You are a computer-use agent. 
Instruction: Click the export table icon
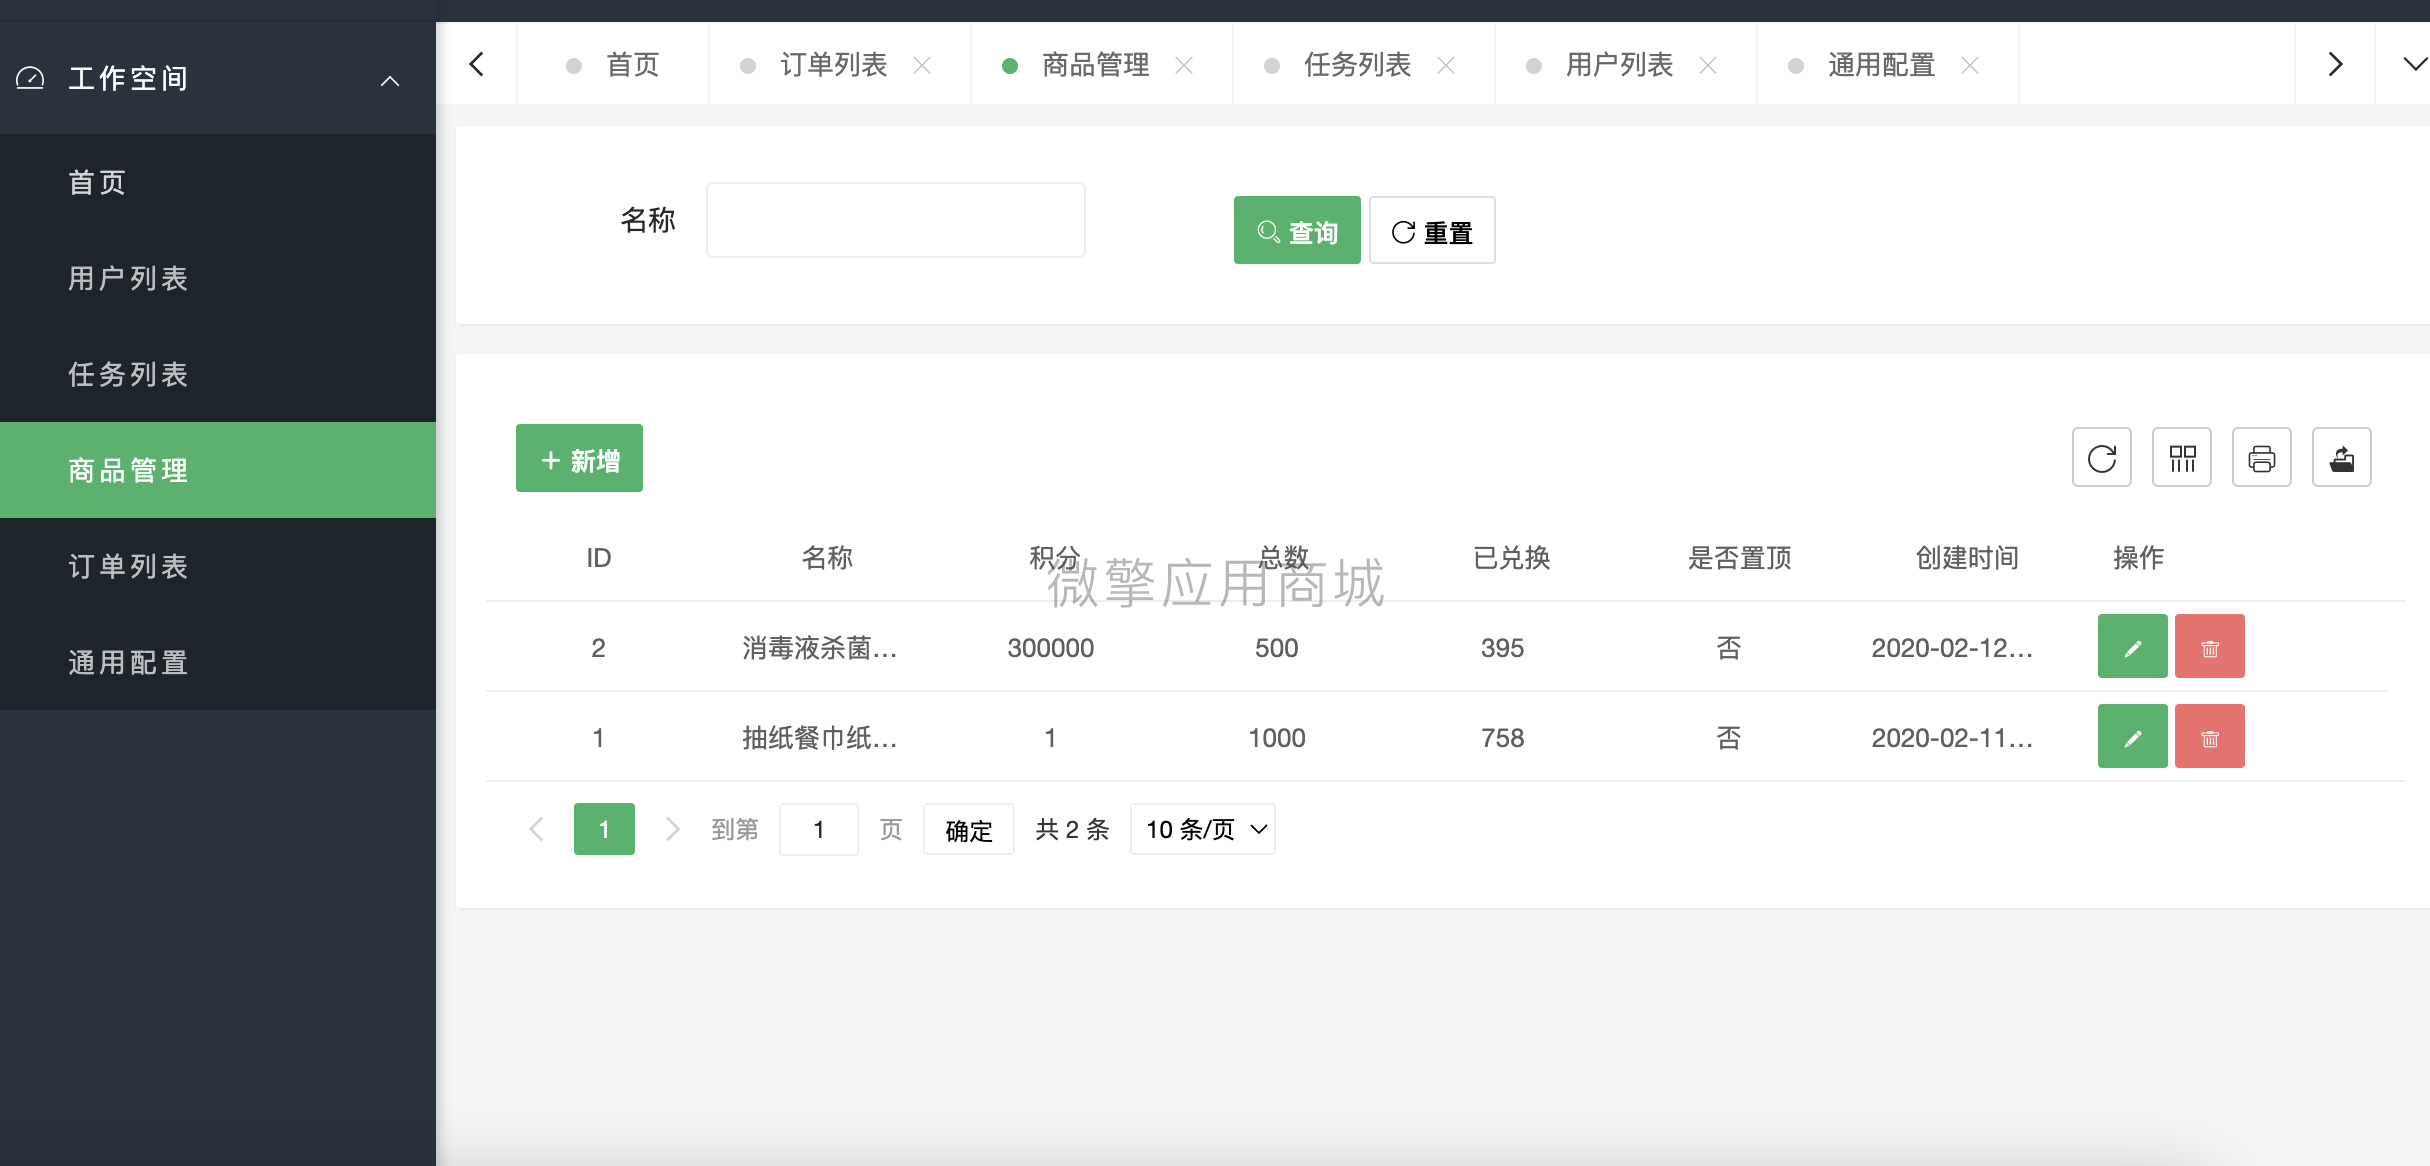[x=2342, y=458]
